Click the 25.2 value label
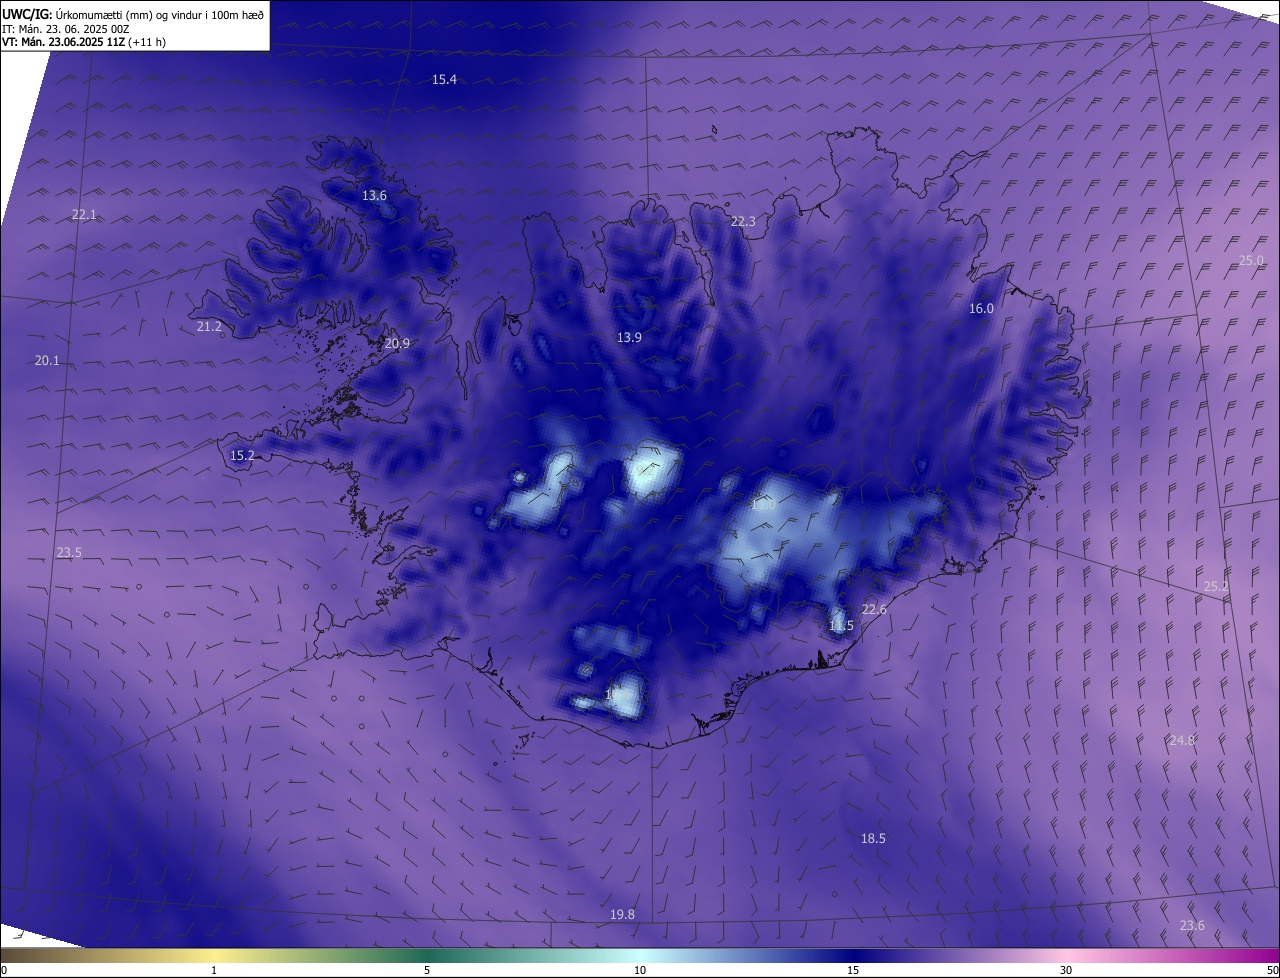The width and height of the screenshot is (1280, 978). coord(1215,586)
